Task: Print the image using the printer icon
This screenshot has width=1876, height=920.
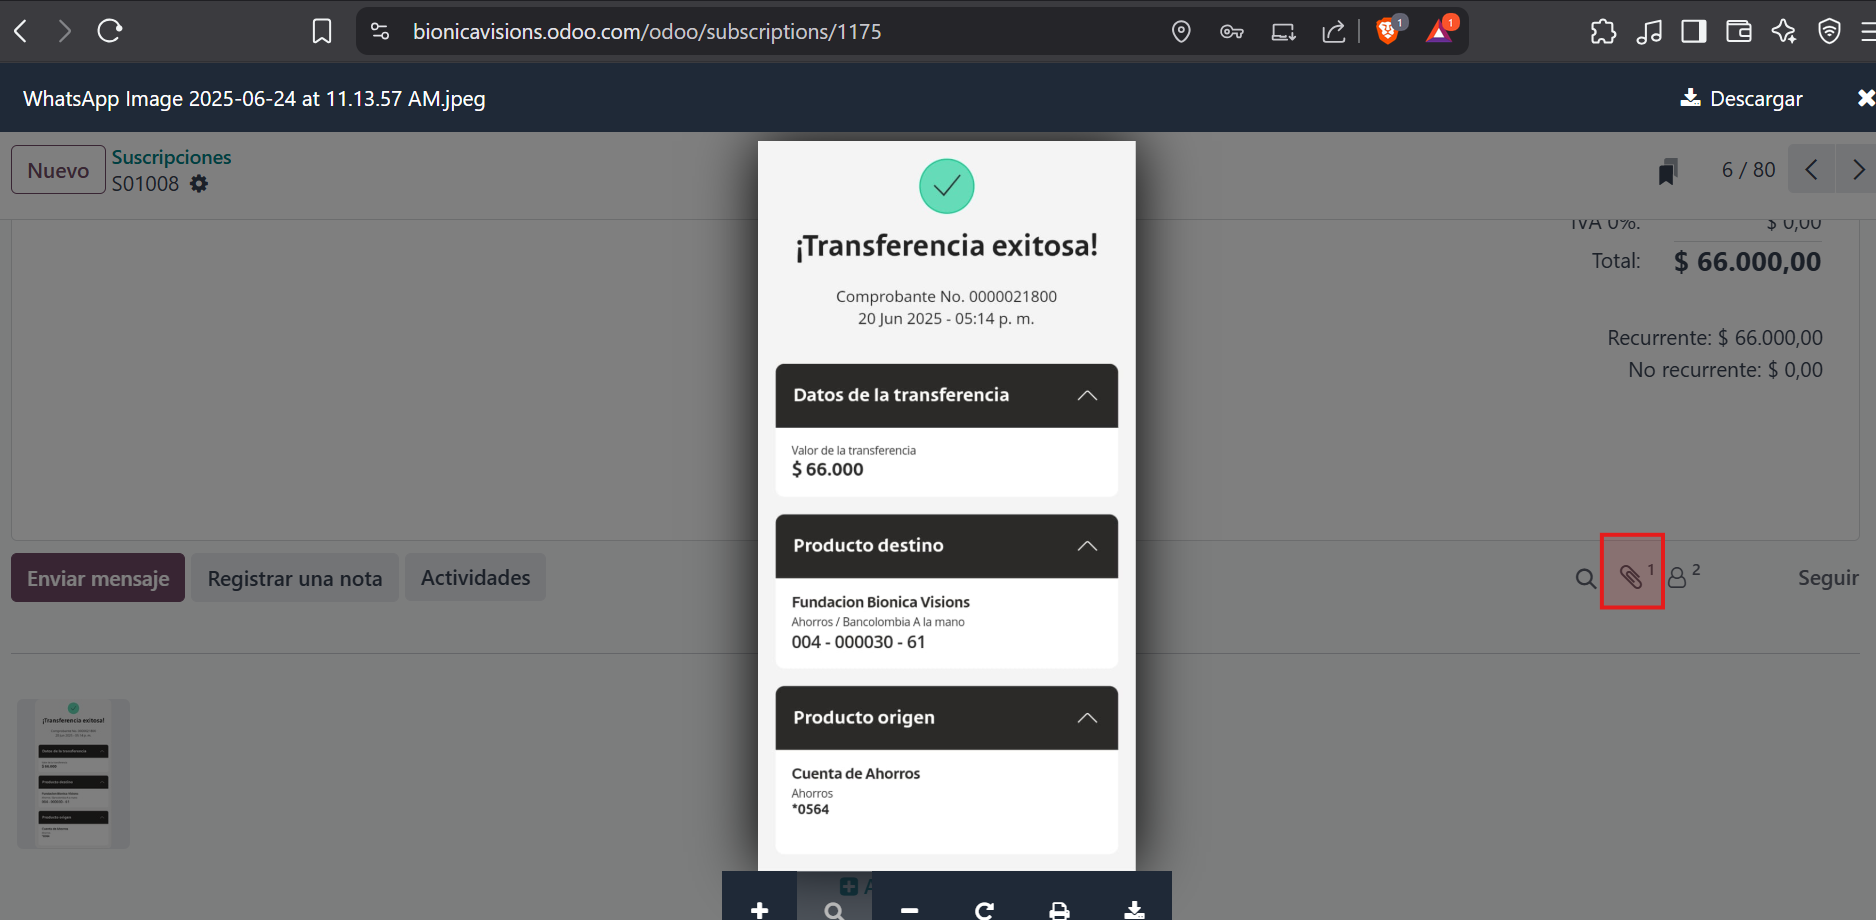Action: point(1059,909)
